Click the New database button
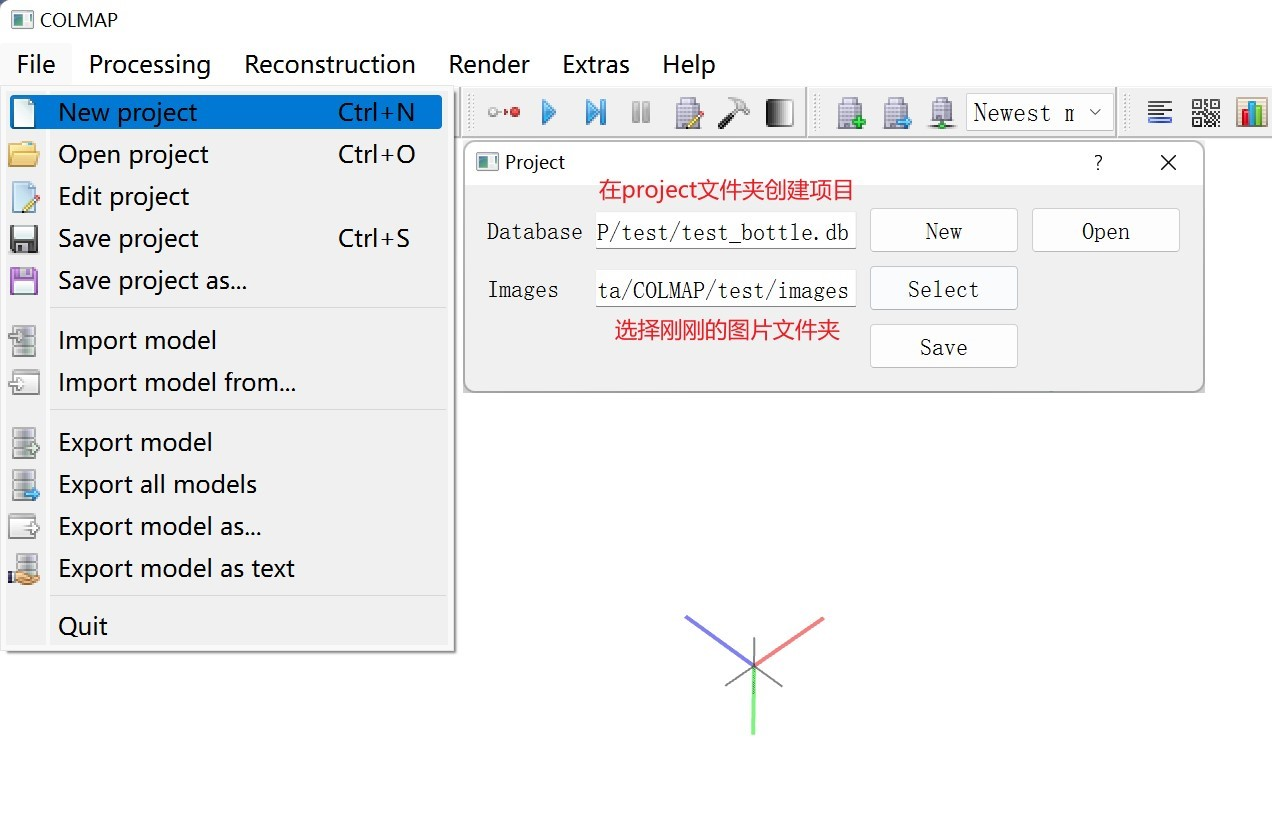 tap(943, 231)
